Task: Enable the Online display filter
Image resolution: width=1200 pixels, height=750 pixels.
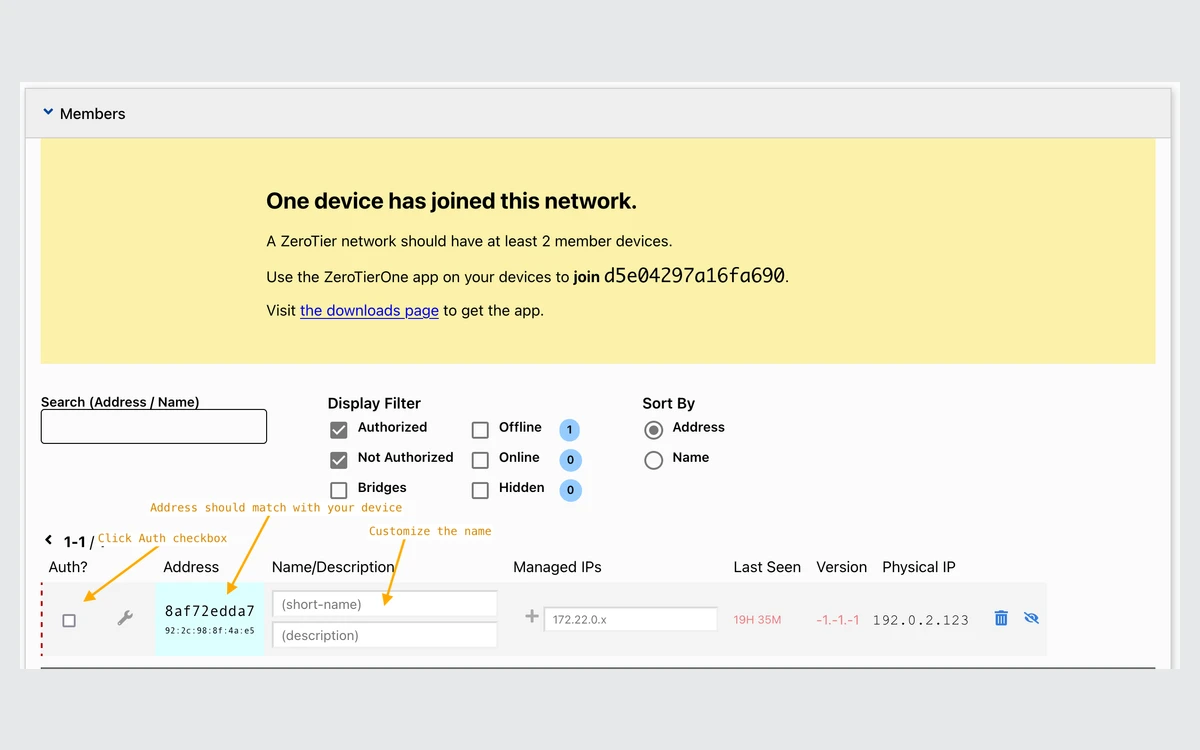Action: point(480,460)
